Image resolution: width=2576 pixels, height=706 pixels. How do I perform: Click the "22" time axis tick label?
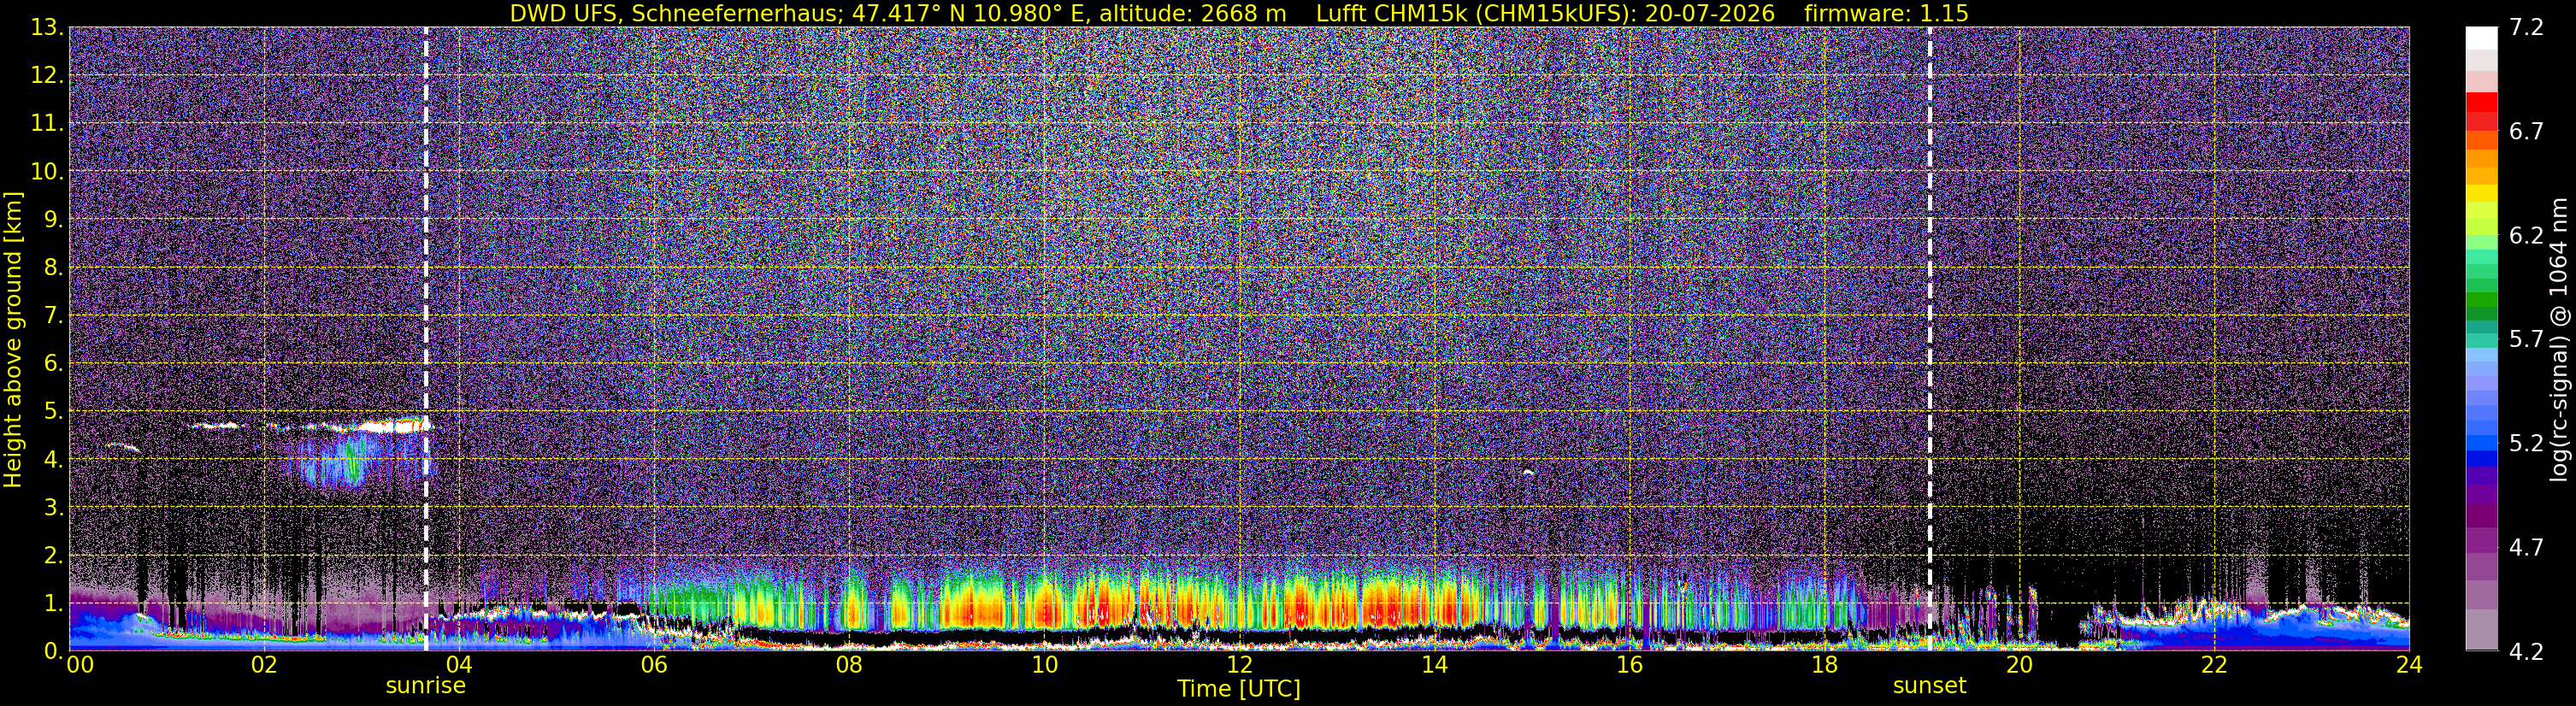click(x=2214, y=665)
